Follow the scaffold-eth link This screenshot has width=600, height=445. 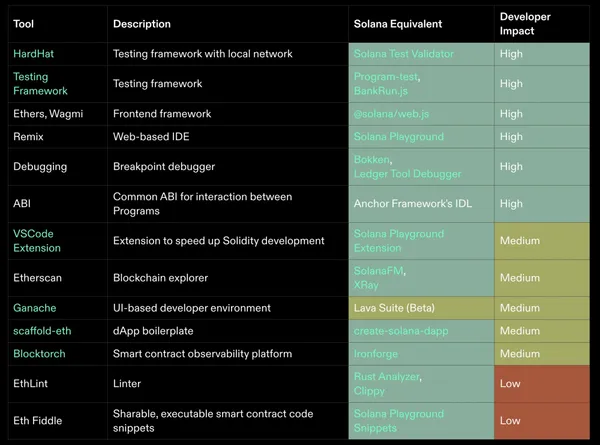pyautogui.click(x=41, y=331)
